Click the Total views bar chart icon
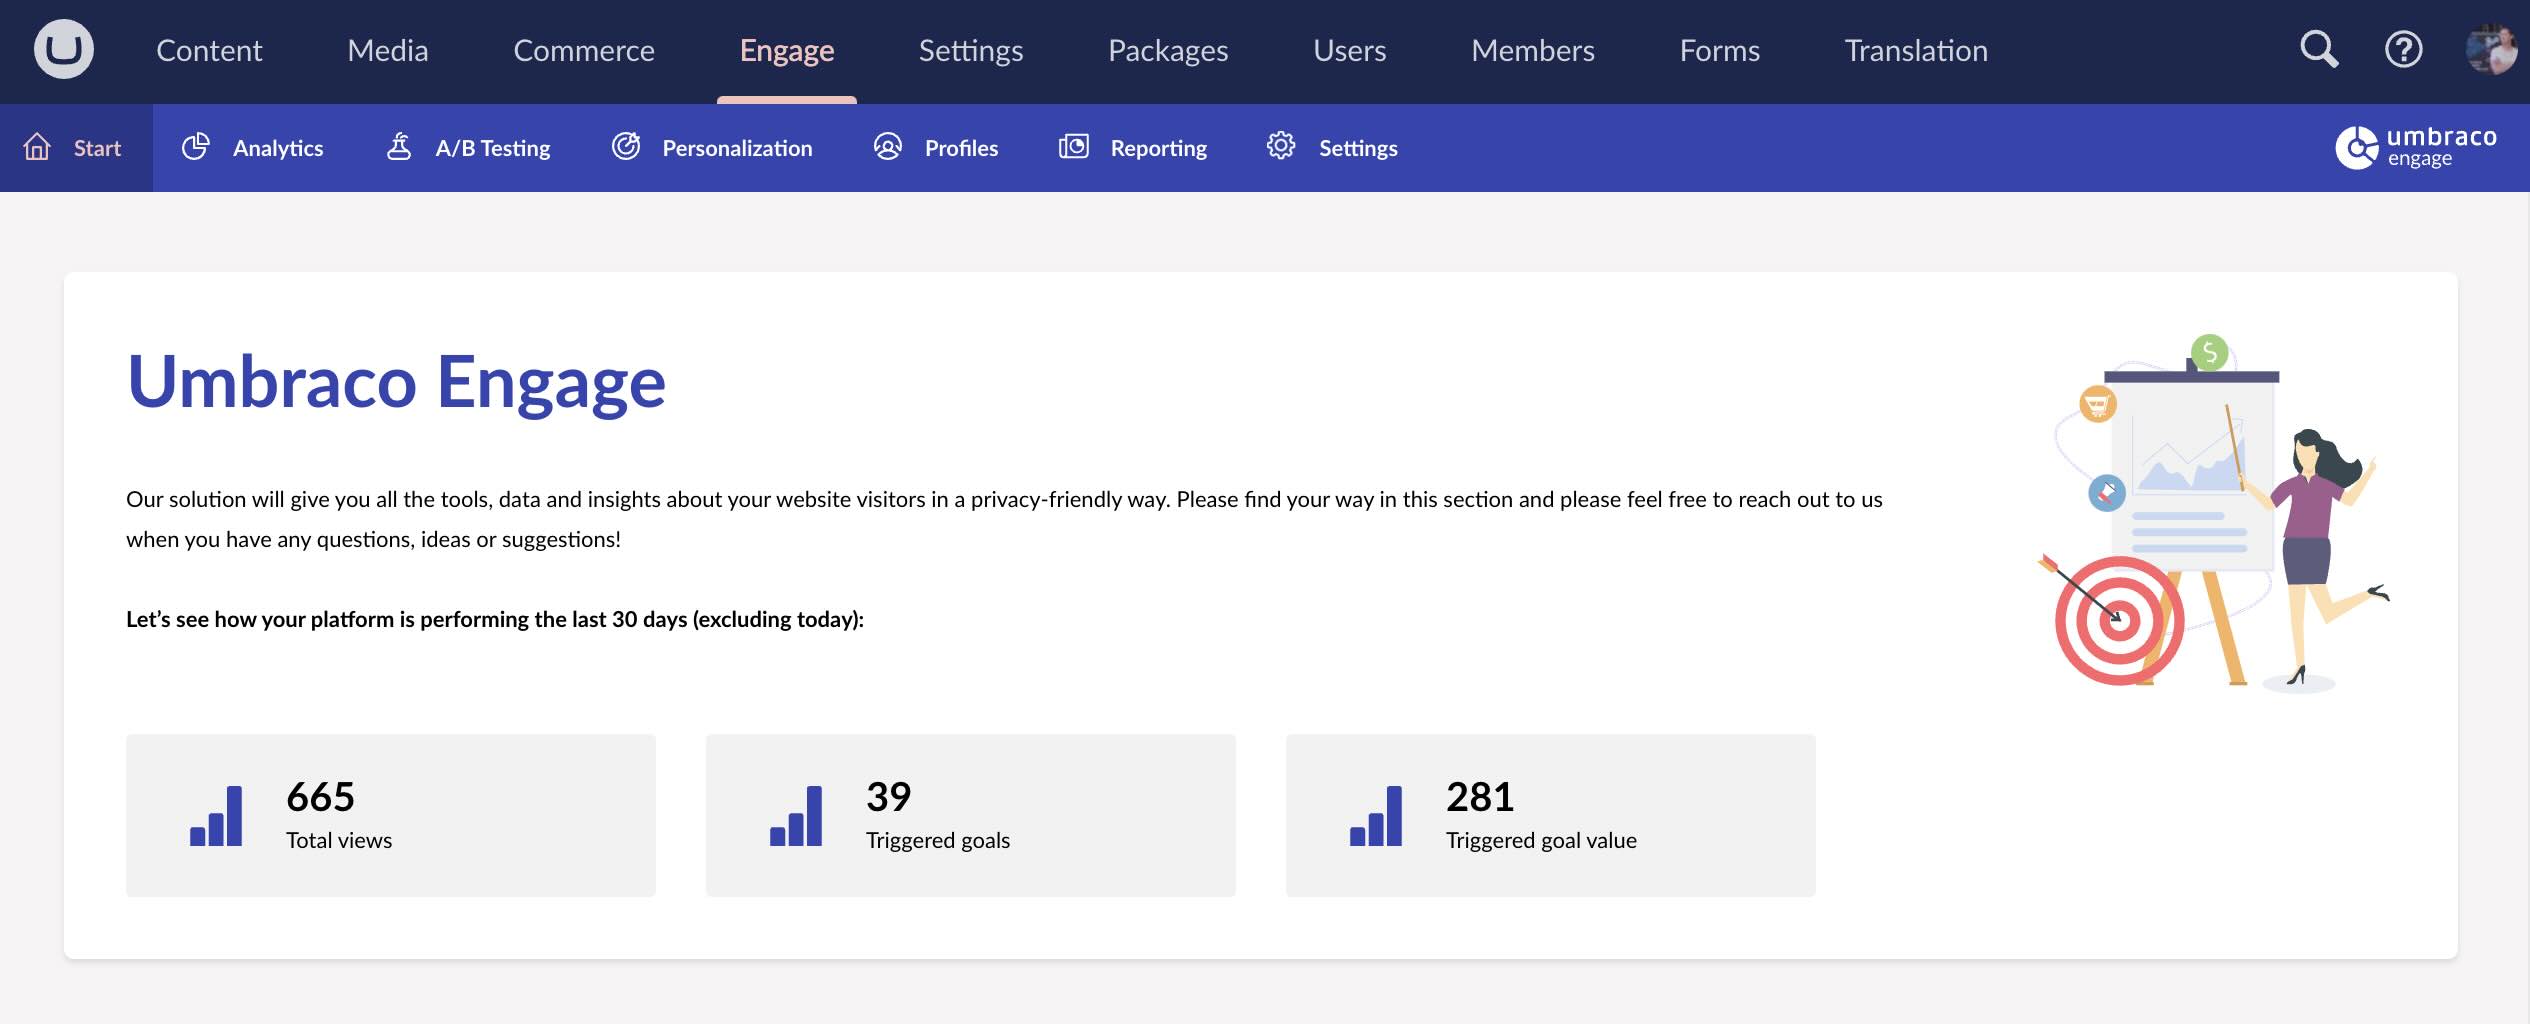 [214, 816]
